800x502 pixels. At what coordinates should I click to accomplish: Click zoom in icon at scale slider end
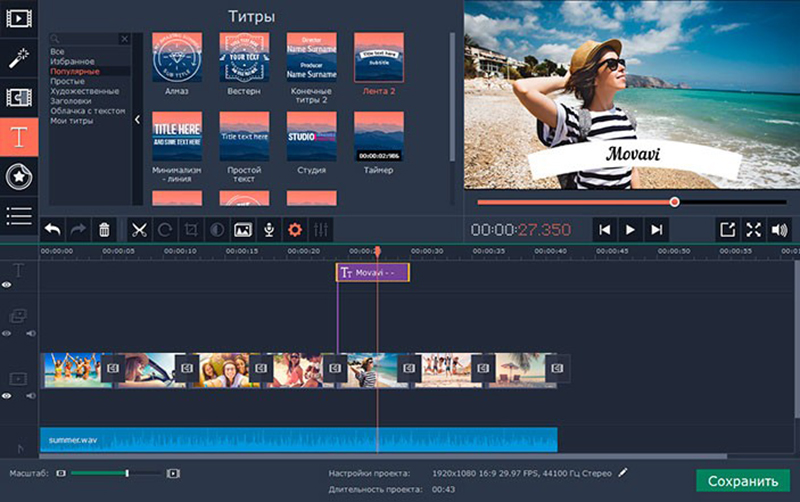click(x=173, y=473)
